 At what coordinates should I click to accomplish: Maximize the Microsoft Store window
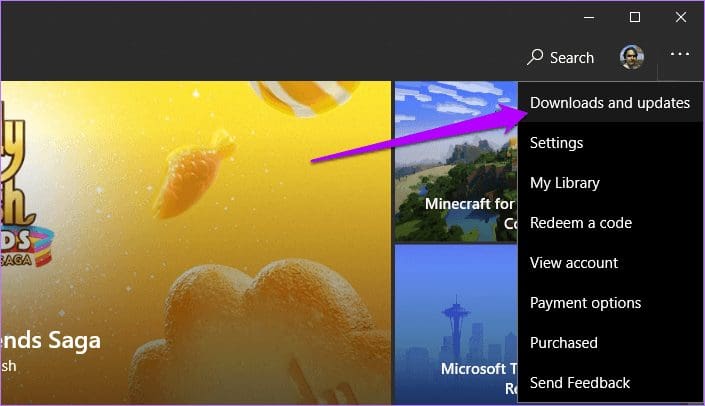tap(635, 18)
